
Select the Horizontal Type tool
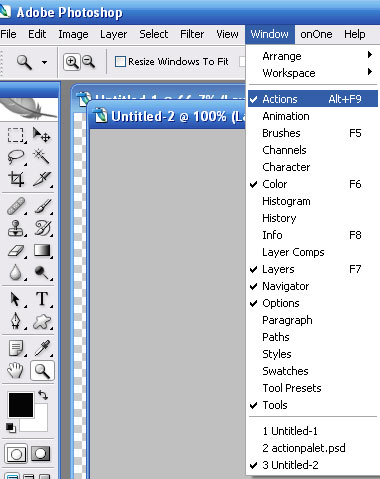tap(42, 299)
